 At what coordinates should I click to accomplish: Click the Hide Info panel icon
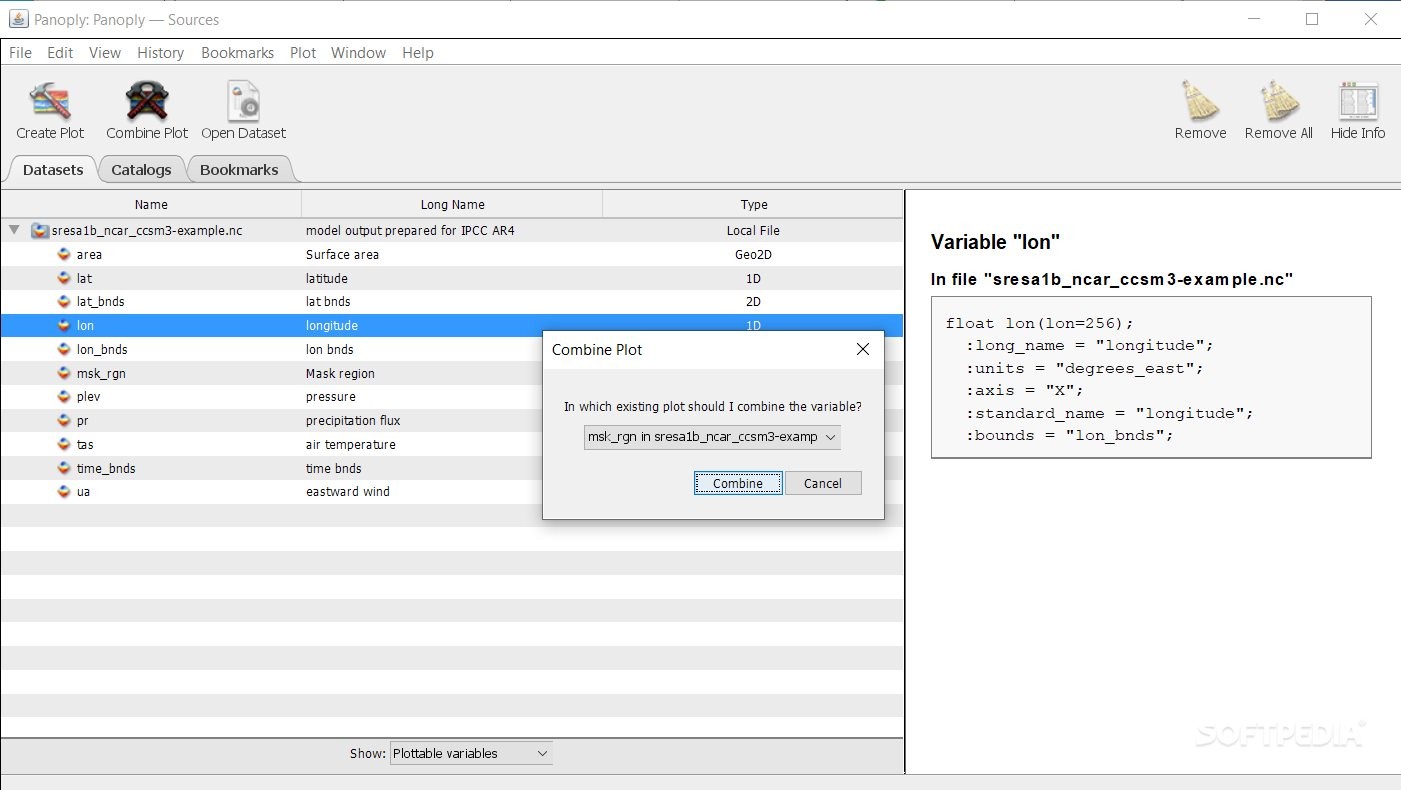(x=1358, y=101)
